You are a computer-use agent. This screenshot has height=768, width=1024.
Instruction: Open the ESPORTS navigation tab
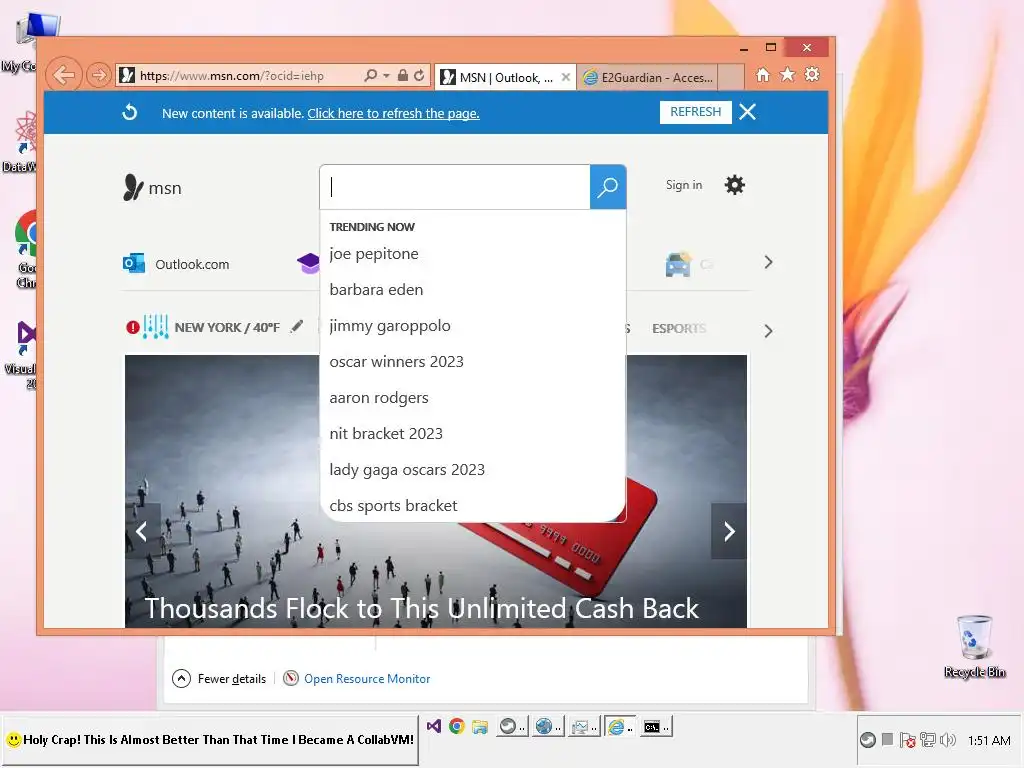679,328
